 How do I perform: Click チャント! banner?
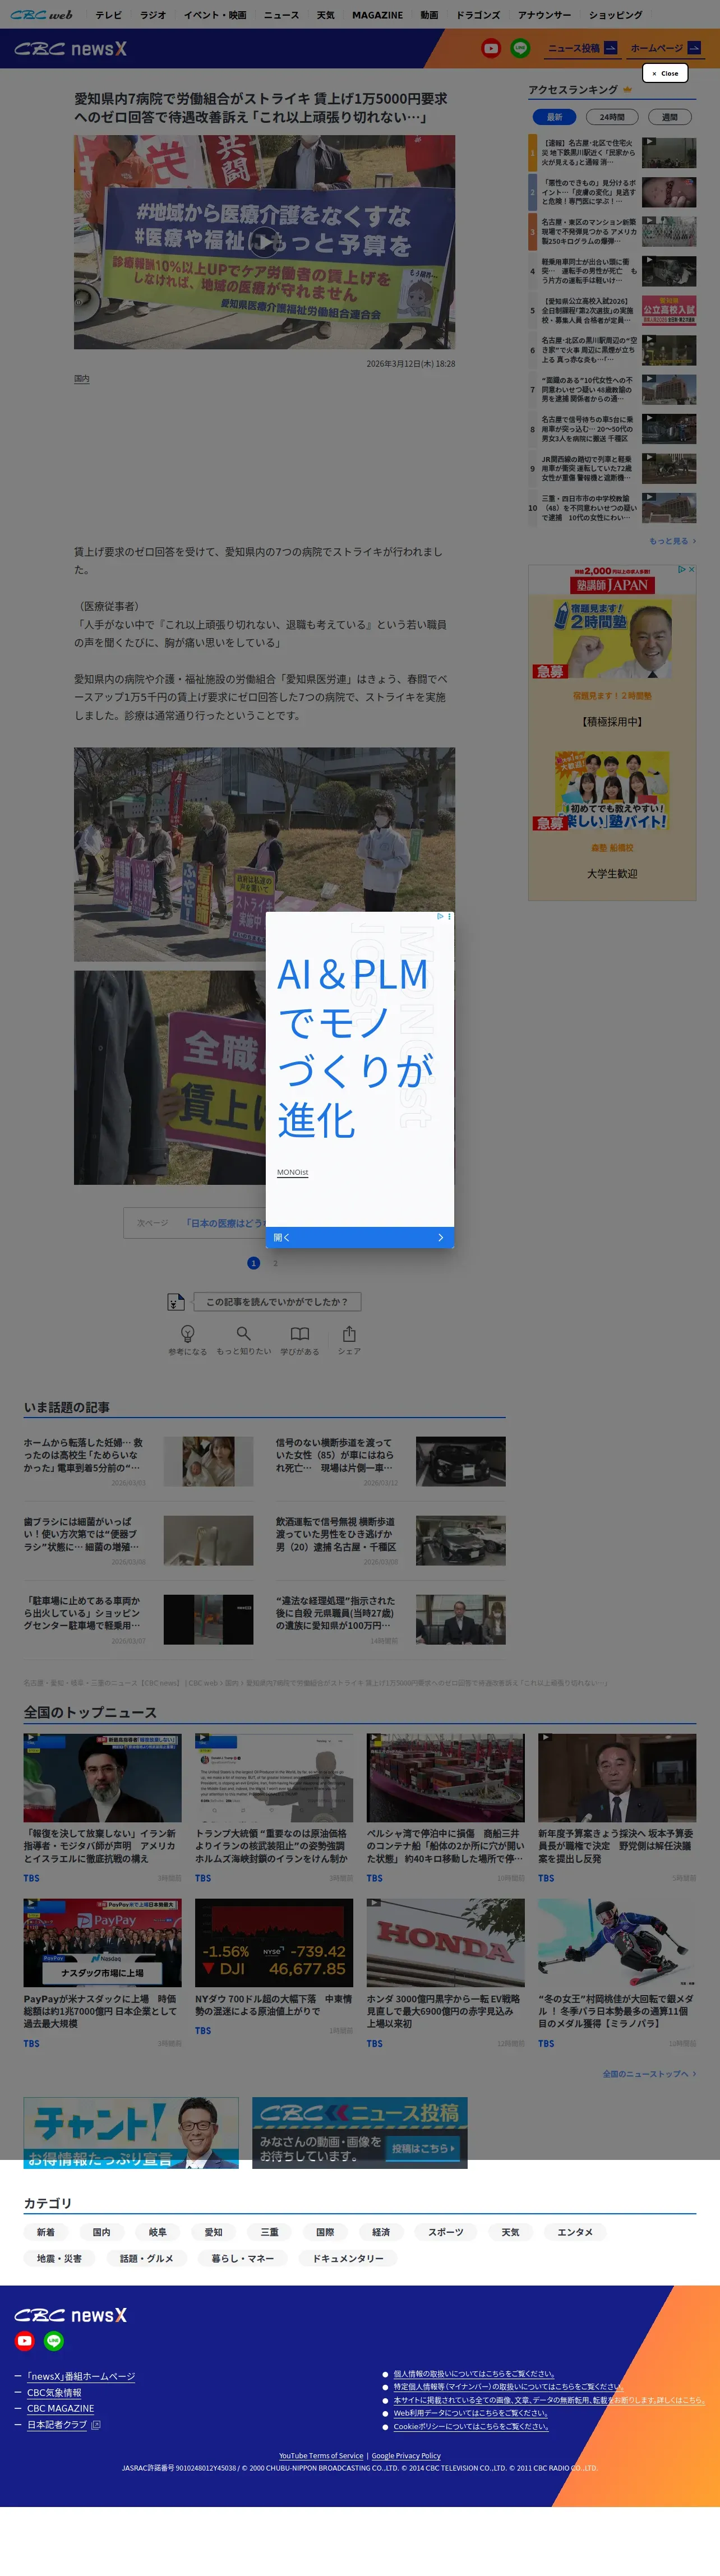131,2132
